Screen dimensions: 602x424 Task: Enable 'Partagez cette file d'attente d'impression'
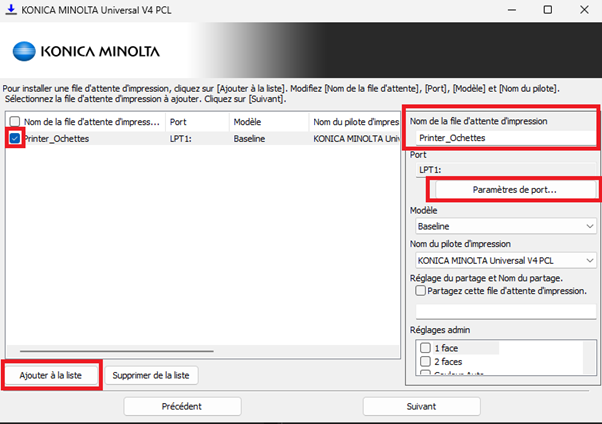coord(421,291)
